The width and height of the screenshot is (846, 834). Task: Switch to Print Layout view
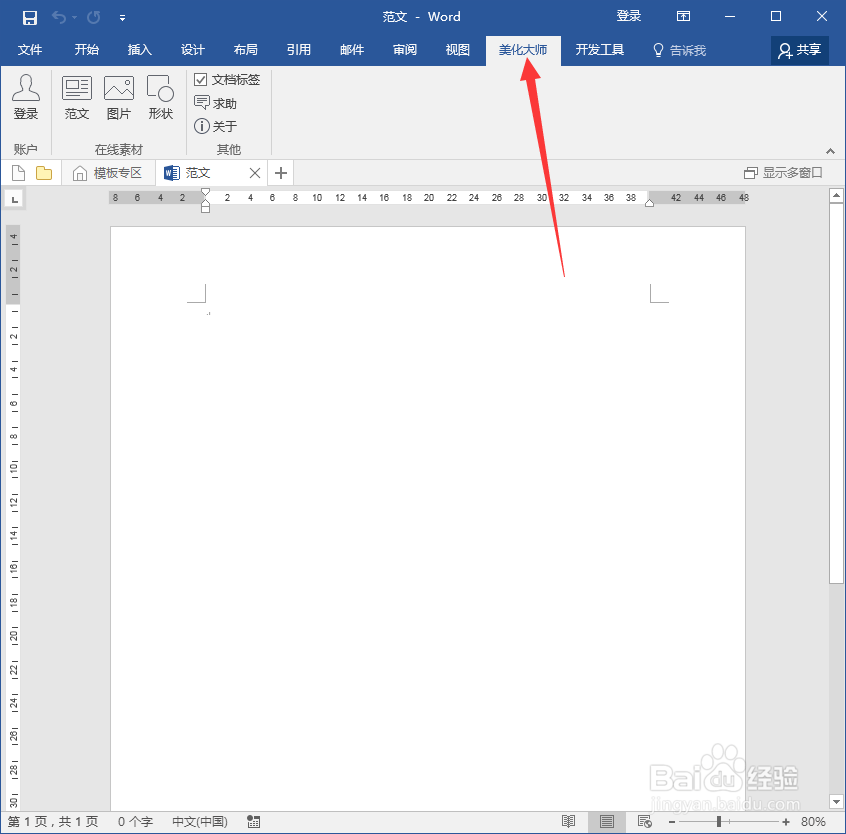click(607, 822)
